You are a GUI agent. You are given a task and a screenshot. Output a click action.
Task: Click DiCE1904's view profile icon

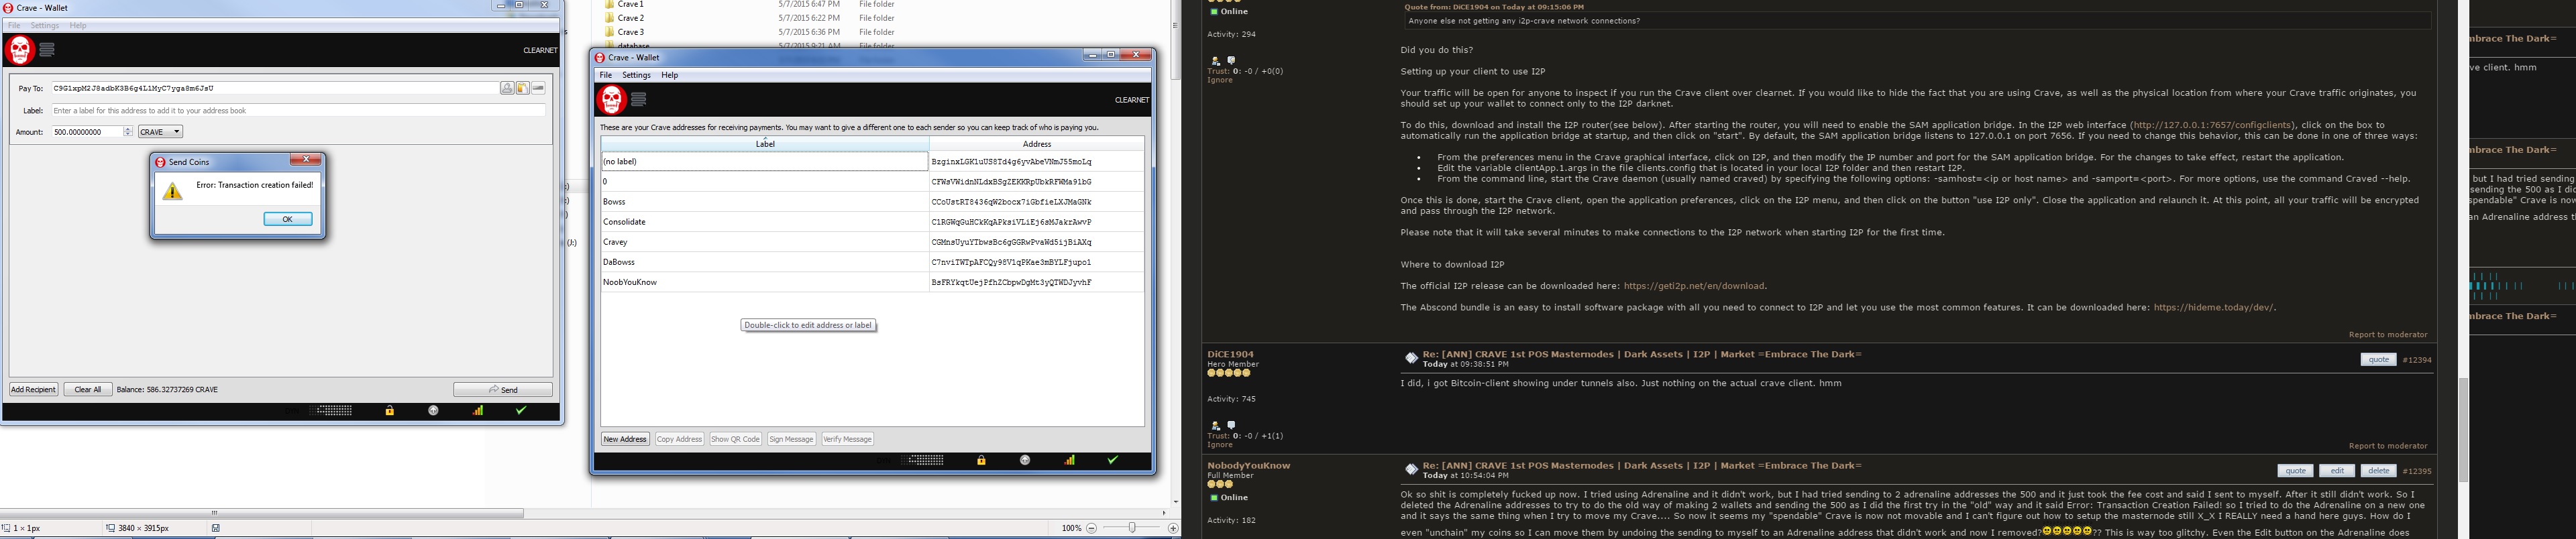(x=1215, y=426)
